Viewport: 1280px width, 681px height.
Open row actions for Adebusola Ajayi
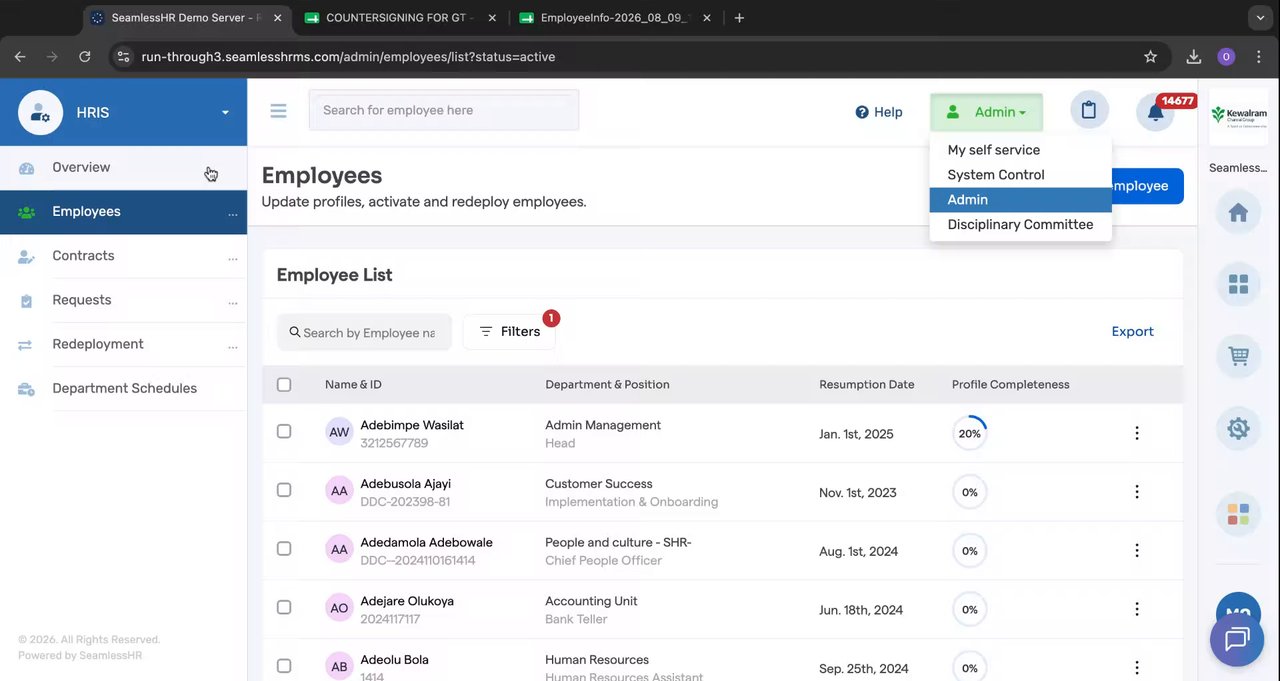point(1137,492)
